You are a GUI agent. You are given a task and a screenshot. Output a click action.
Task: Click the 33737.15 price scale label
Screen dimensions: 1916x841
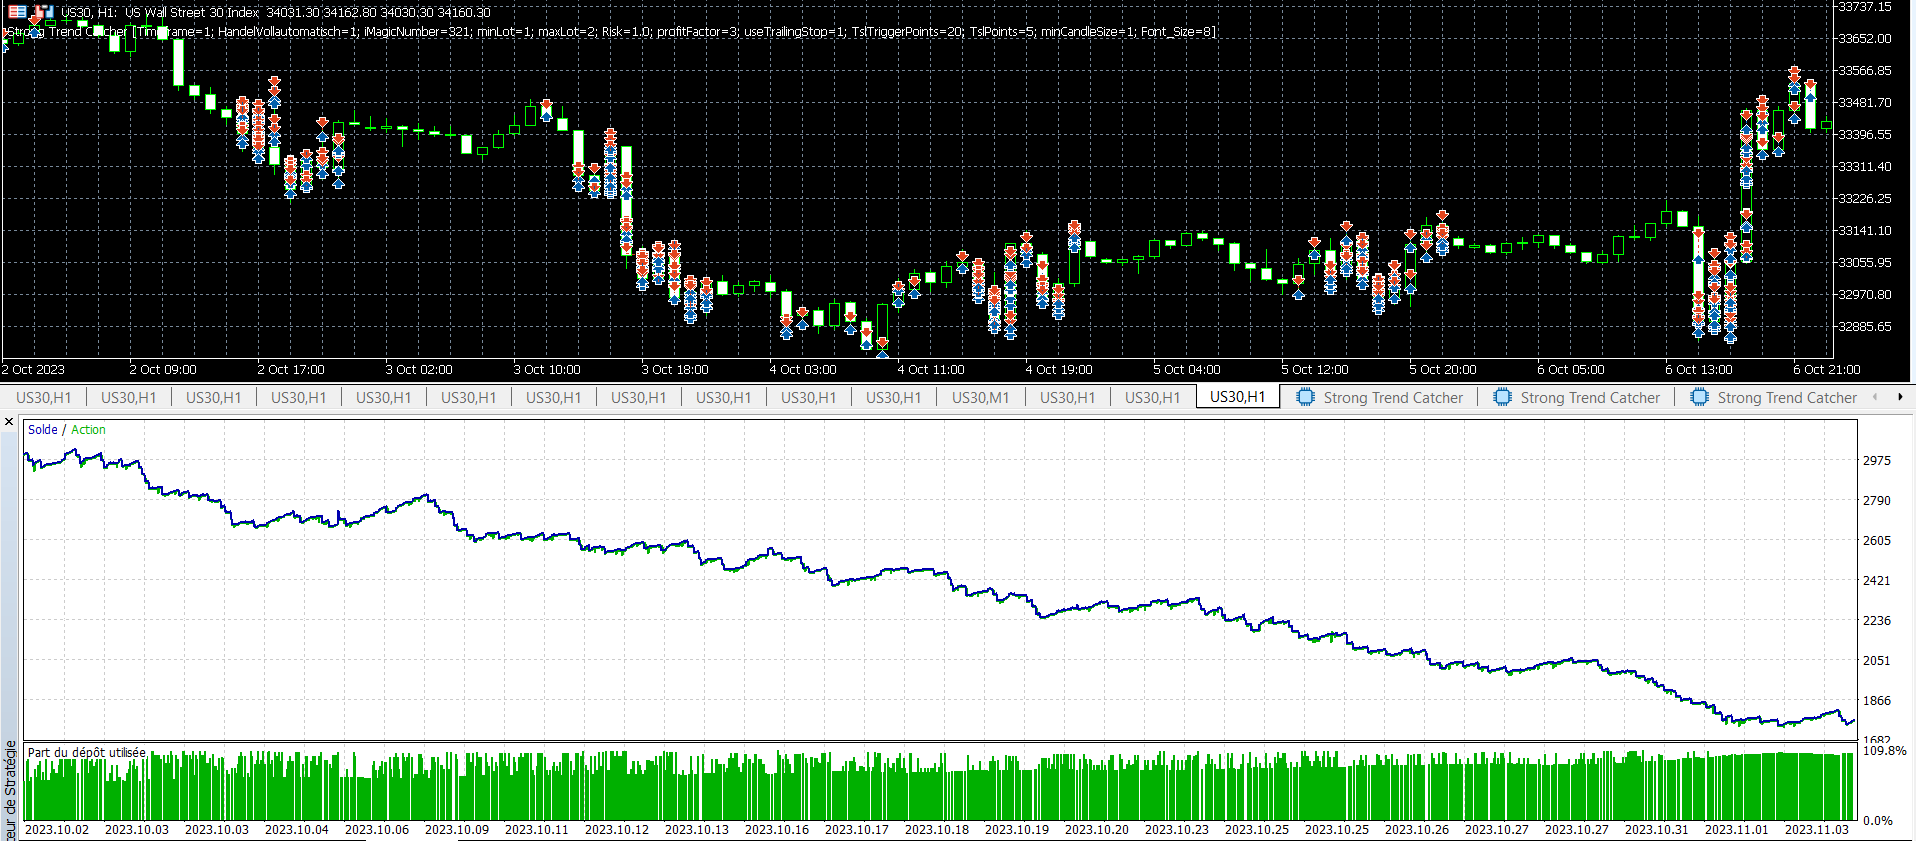1865,7
